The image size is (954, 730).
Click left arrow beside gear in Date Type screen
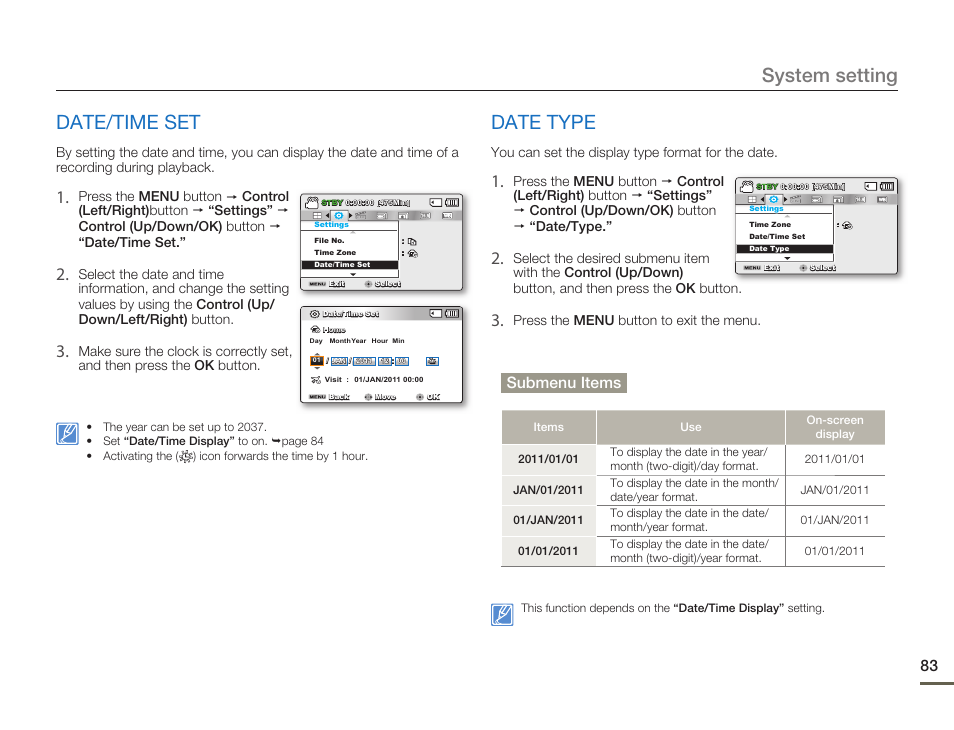762,200
